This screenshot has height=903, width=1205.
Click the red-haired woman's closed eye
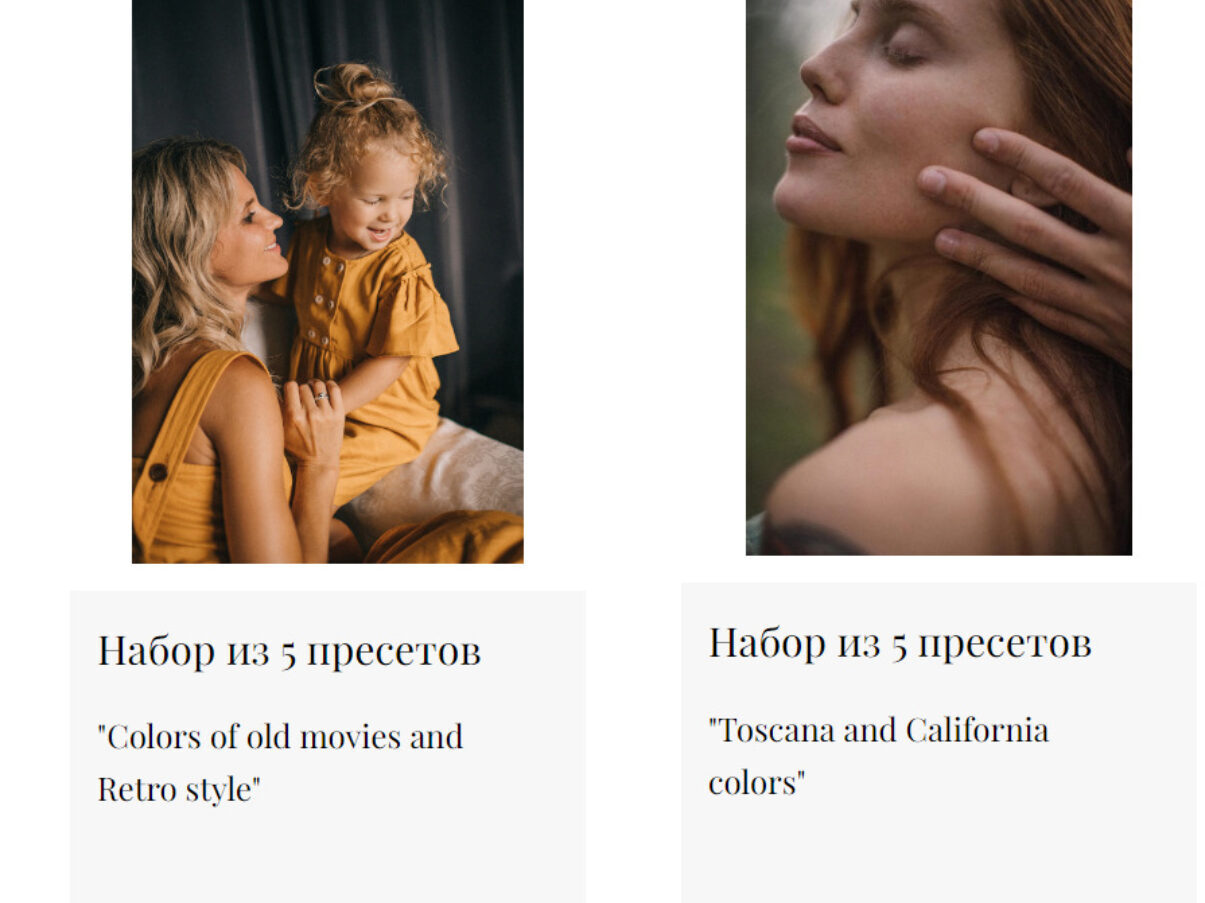tap(903, 52)
